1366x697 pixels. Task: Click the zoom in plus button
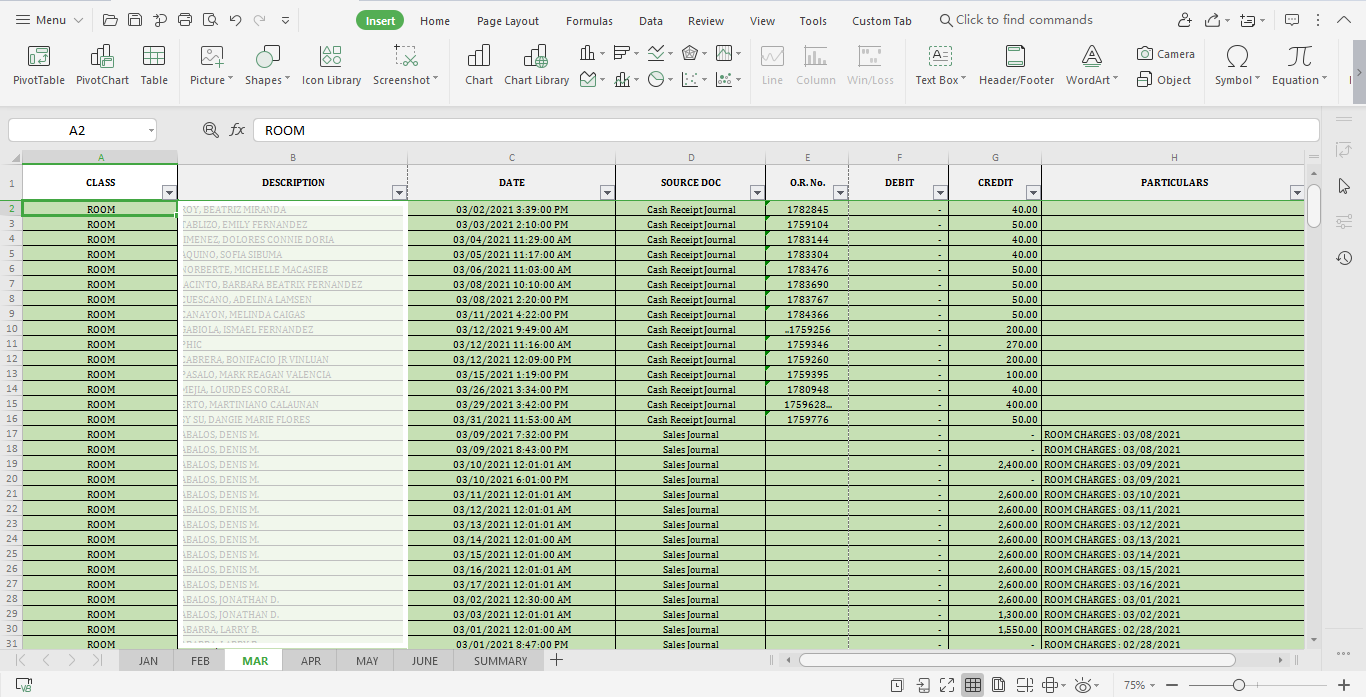tap(1344, 685)
